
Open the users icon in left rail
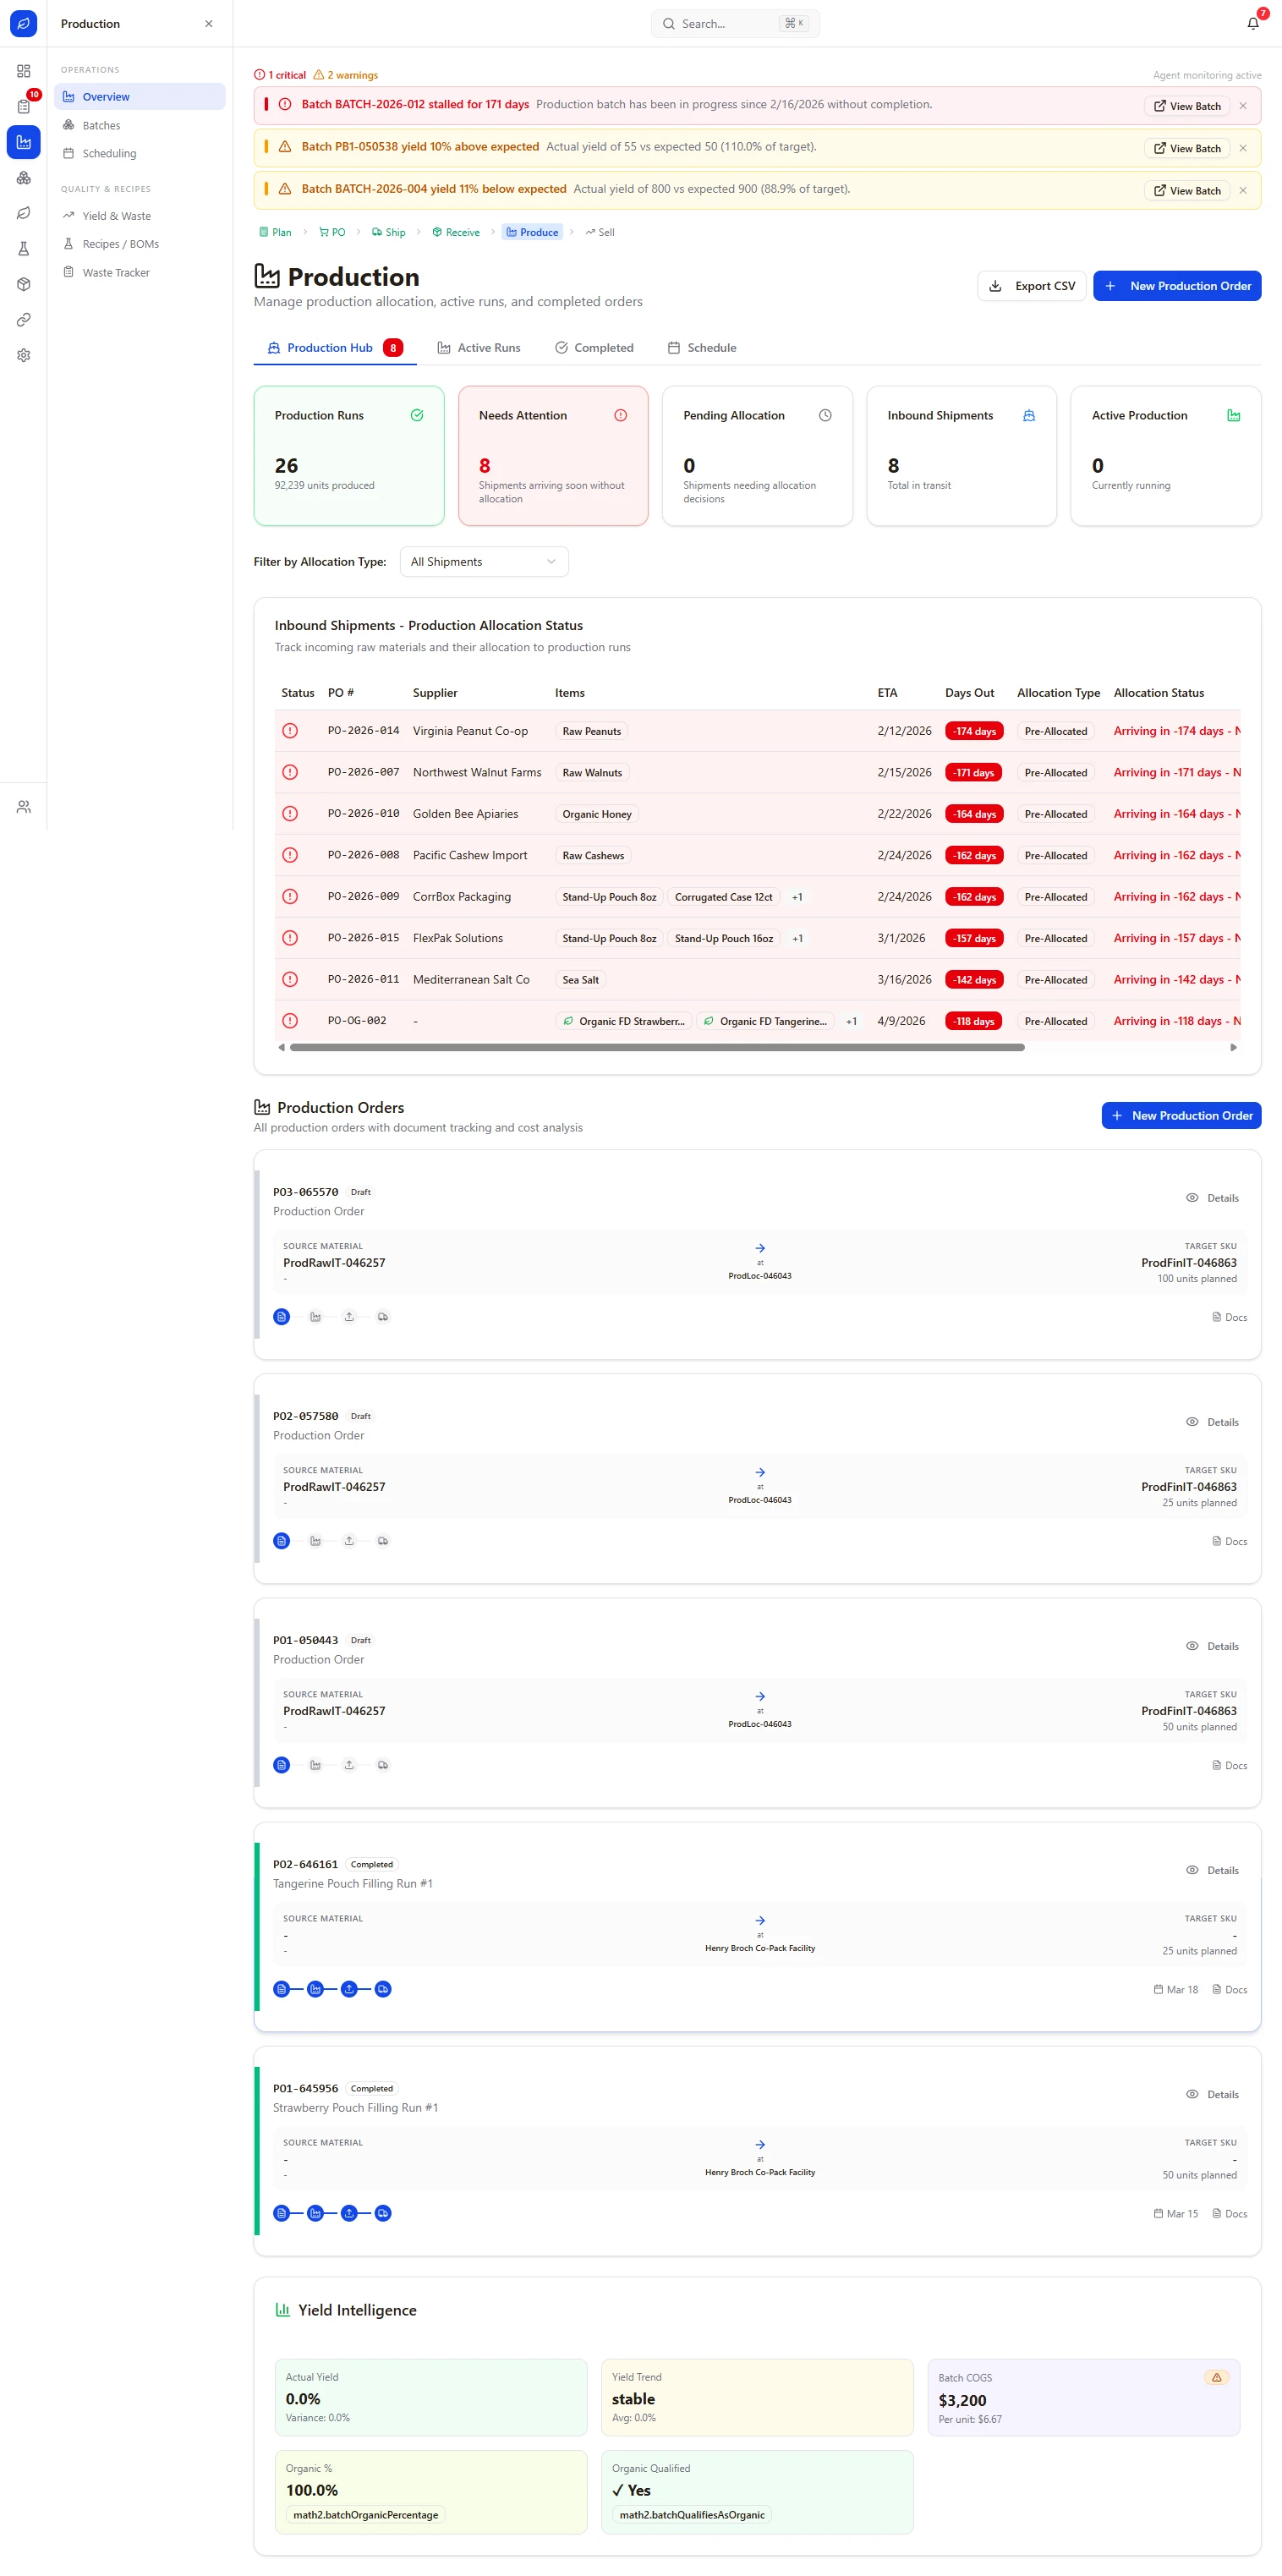[23, 807]
